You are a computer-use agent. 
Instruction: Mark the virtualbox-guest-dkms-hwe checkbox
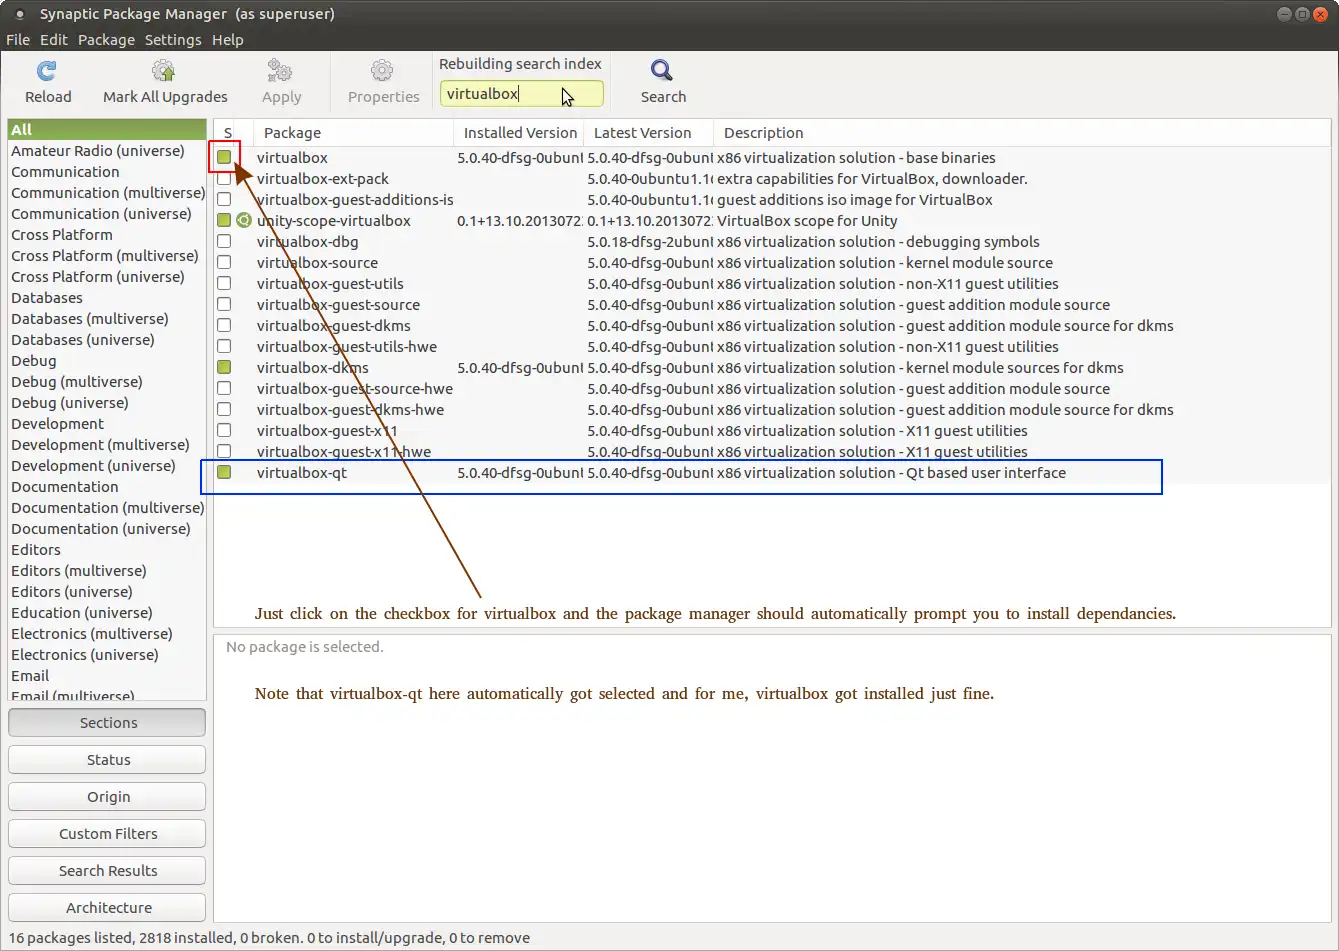point(224,410)
